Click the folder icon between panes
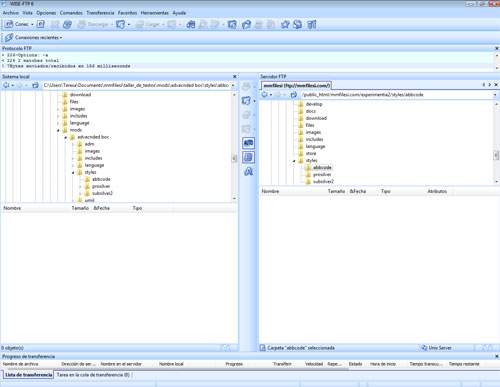The image size is (500, 387). pos(246,100)
